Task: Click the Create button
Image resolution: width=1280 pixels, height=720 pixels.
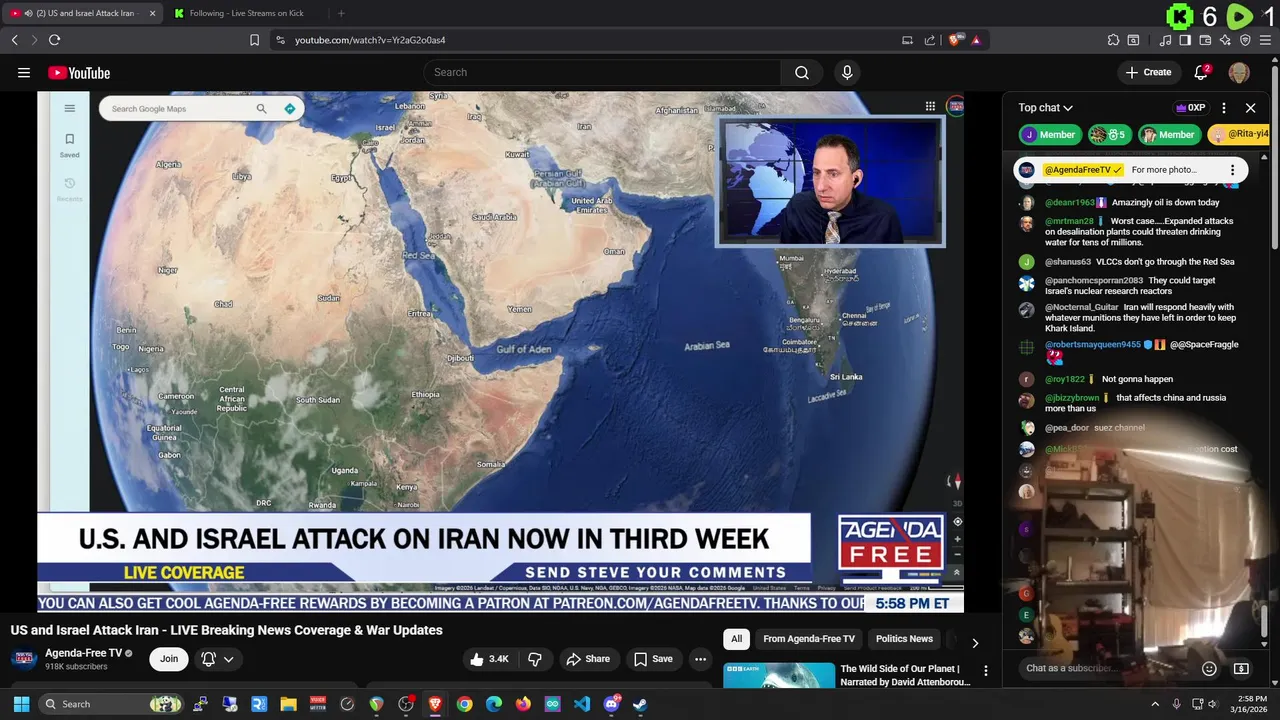Action: click(x=1148, y=72)
